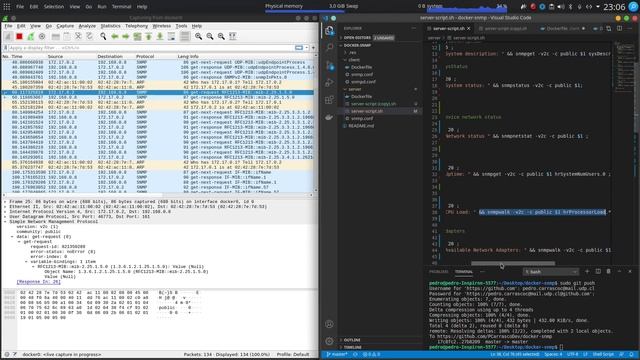Zoom out Wireshark packet text
Image resolution: width=640 pixels, height=360 pixels.
[x=210, y=36]
